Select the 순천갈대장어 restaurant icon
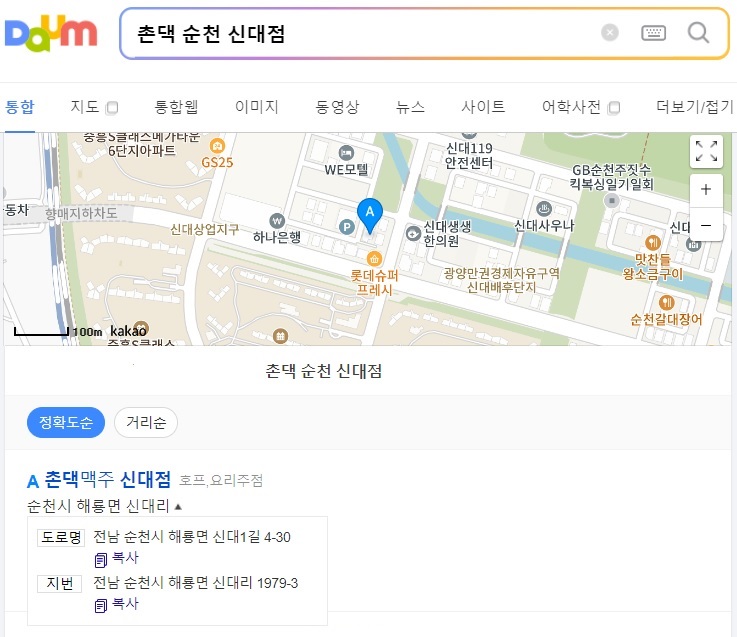The image size is (737, 637). tap(666, 302)
